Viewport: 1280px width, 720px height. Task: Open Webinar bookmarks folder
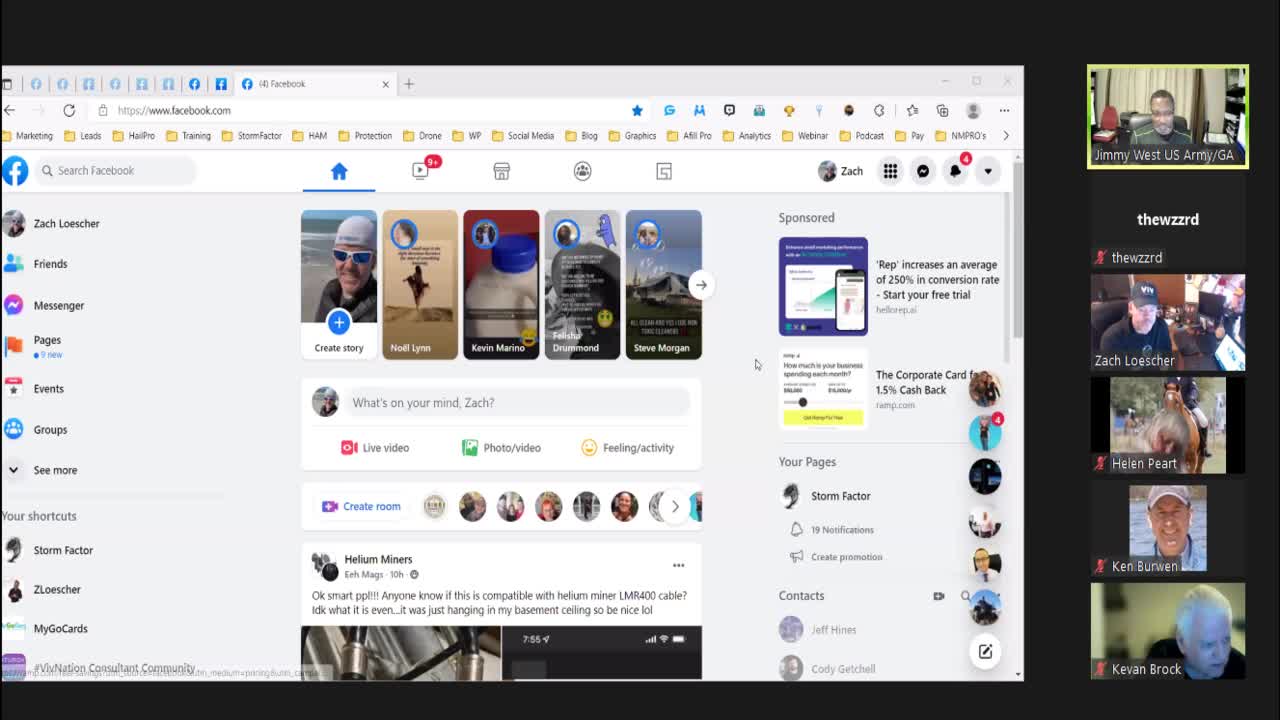[804, 136]
